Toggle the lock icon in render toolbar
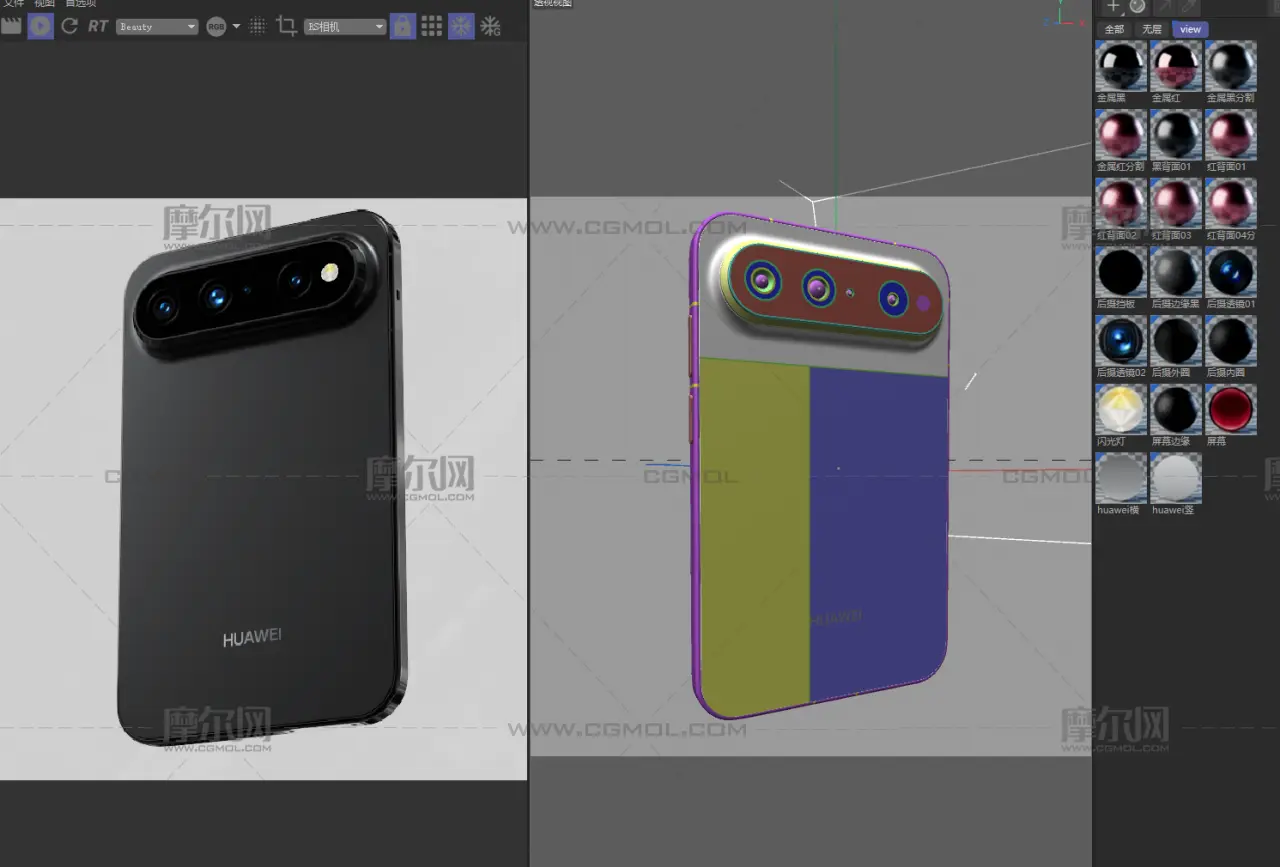This screenshot has height=867, width=1280. (x=402, y=26)
